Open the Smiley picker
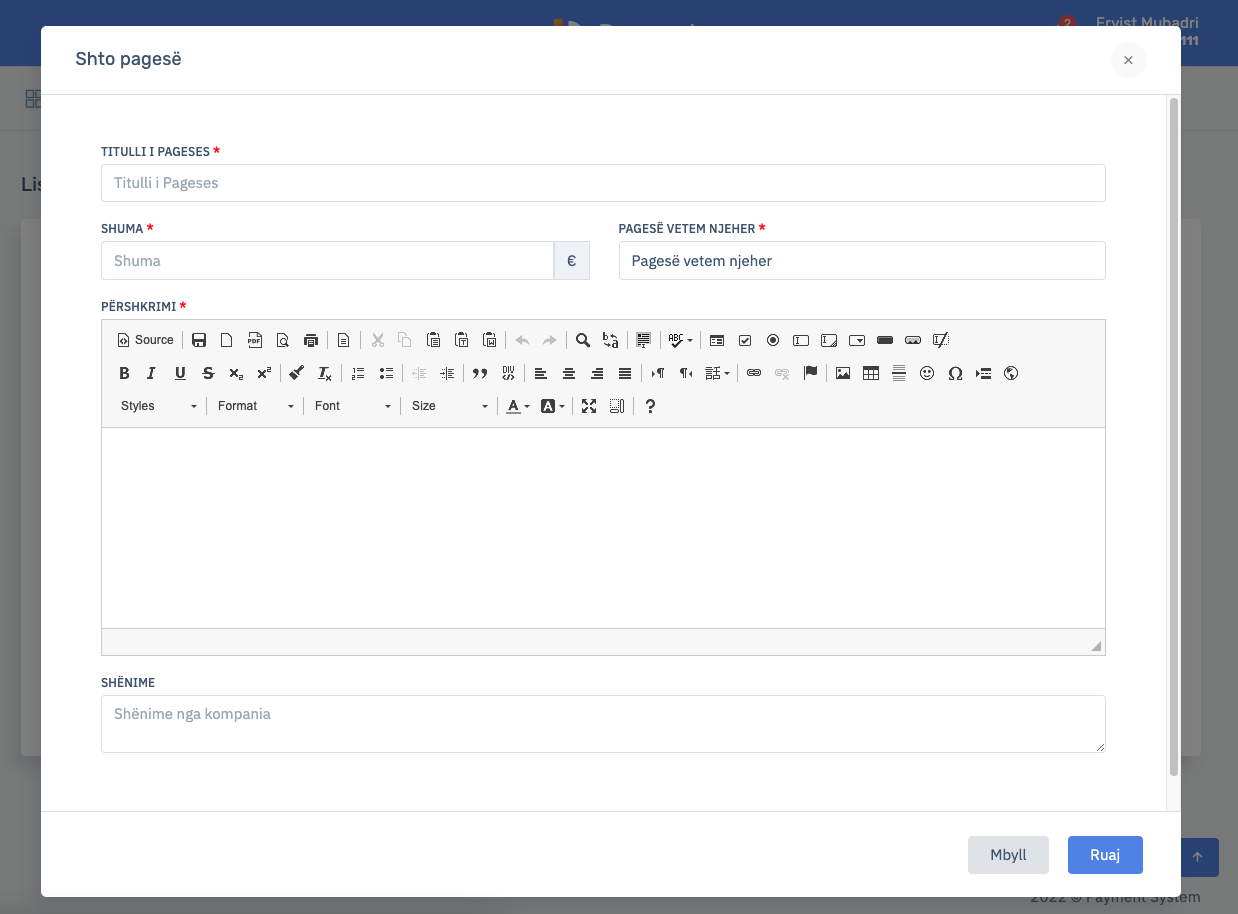Screen dimensions: 1238x914 (927, 373)
